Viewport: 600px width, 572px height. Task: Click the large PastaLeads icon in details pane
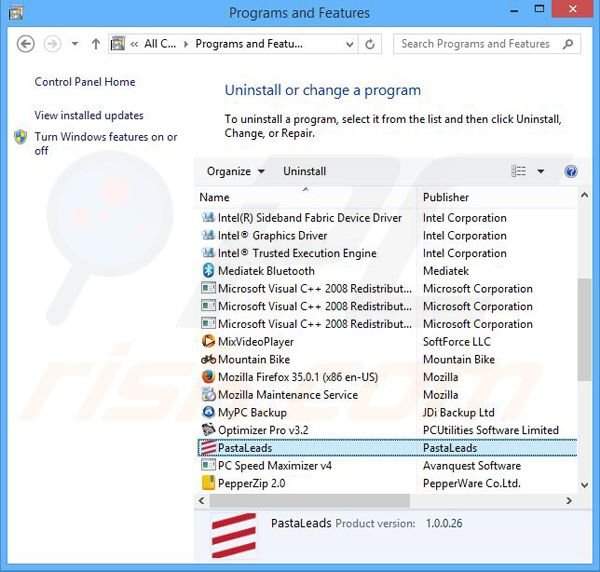[234, 535]
